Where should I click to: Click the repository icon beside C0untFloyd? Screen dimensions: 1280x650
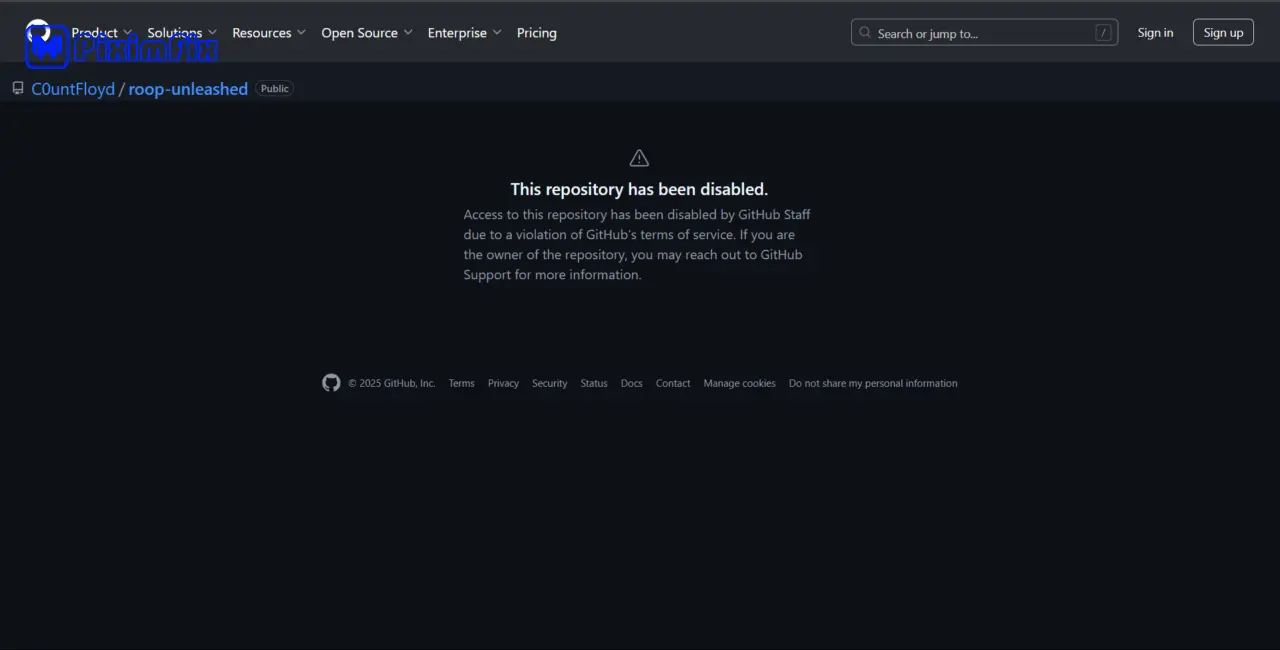pos(18,89)
